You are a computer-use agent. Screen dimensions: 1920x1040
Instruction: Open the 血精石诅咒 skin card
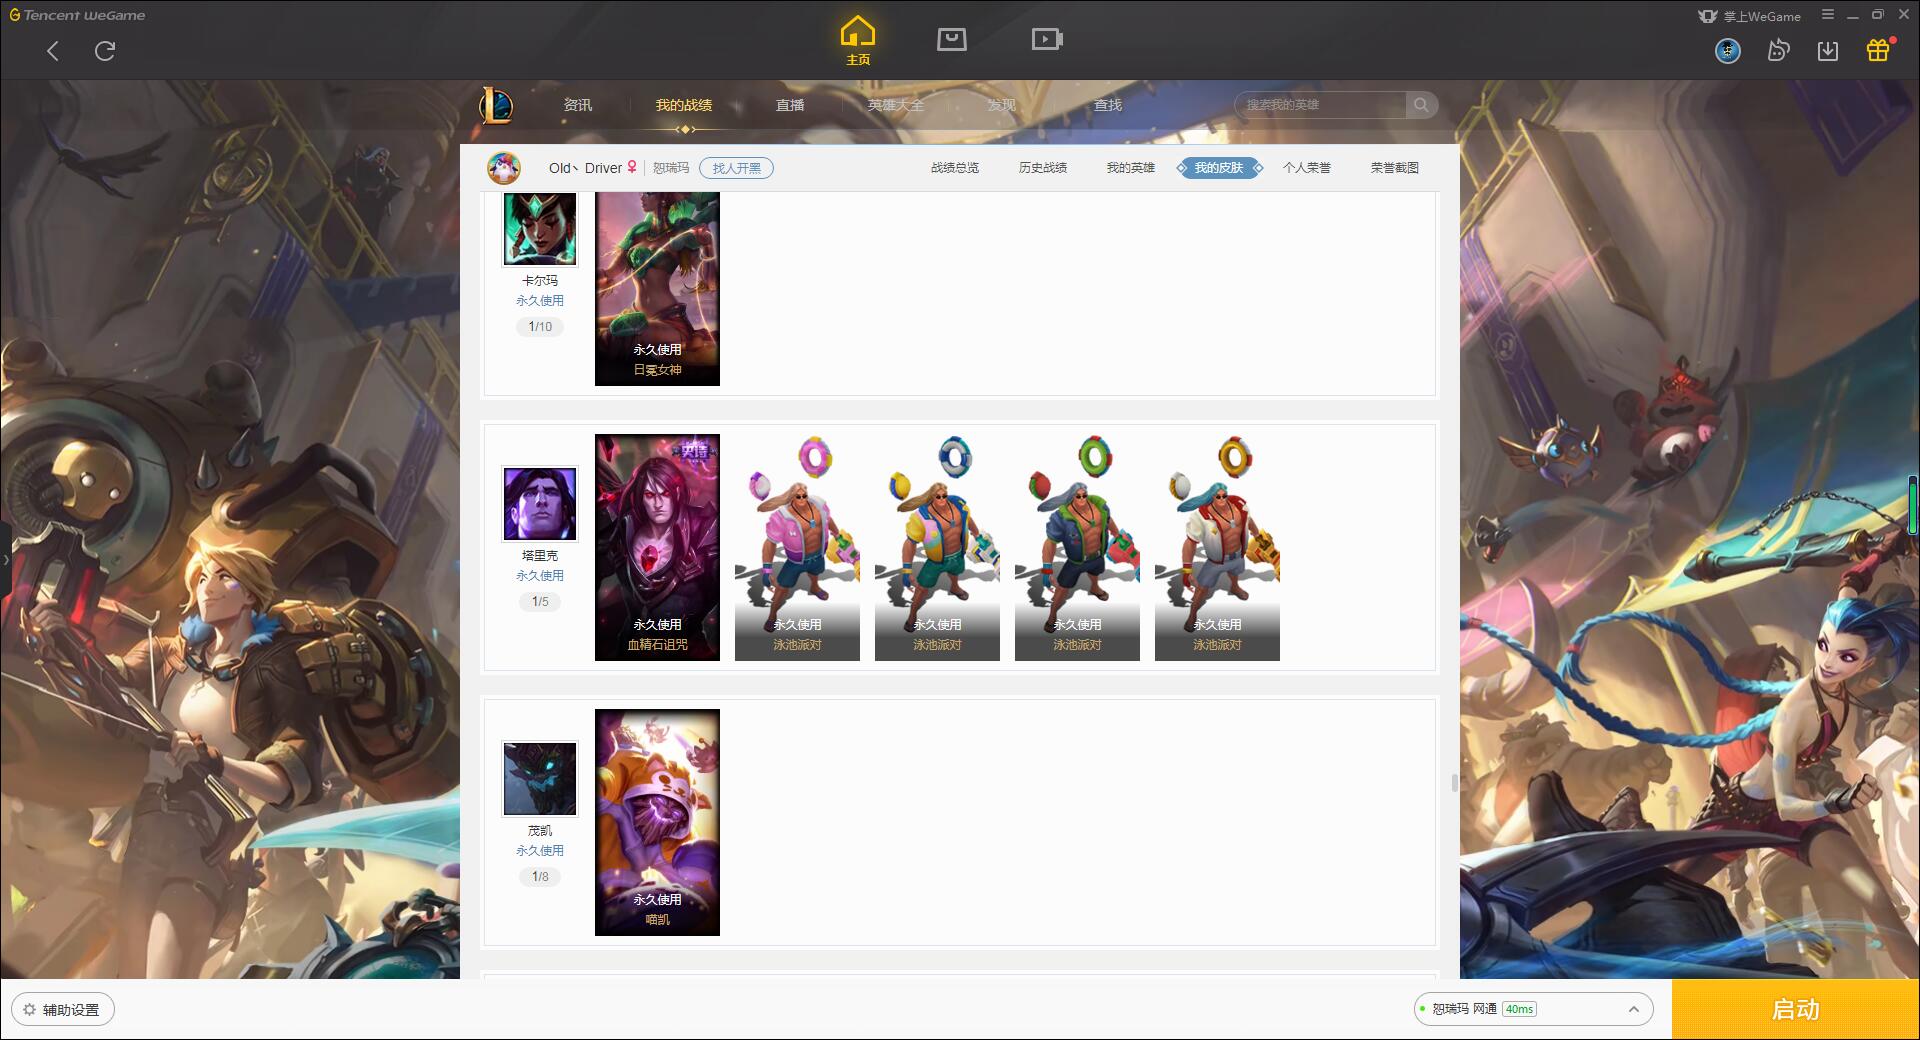point(657,547)
